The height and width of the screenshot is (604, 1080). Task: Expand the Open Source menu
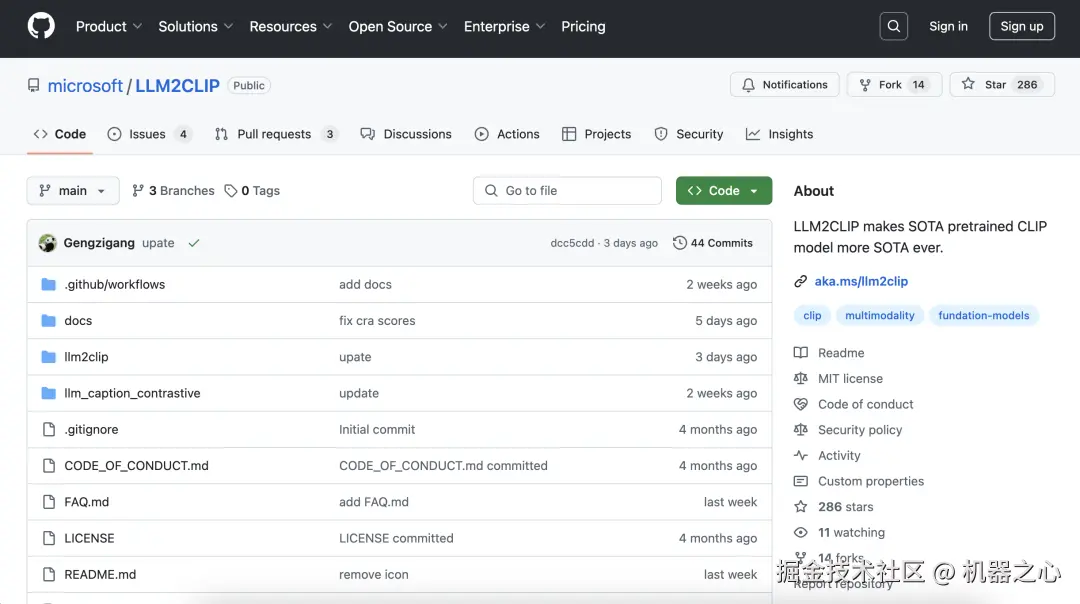coord(398,26)
